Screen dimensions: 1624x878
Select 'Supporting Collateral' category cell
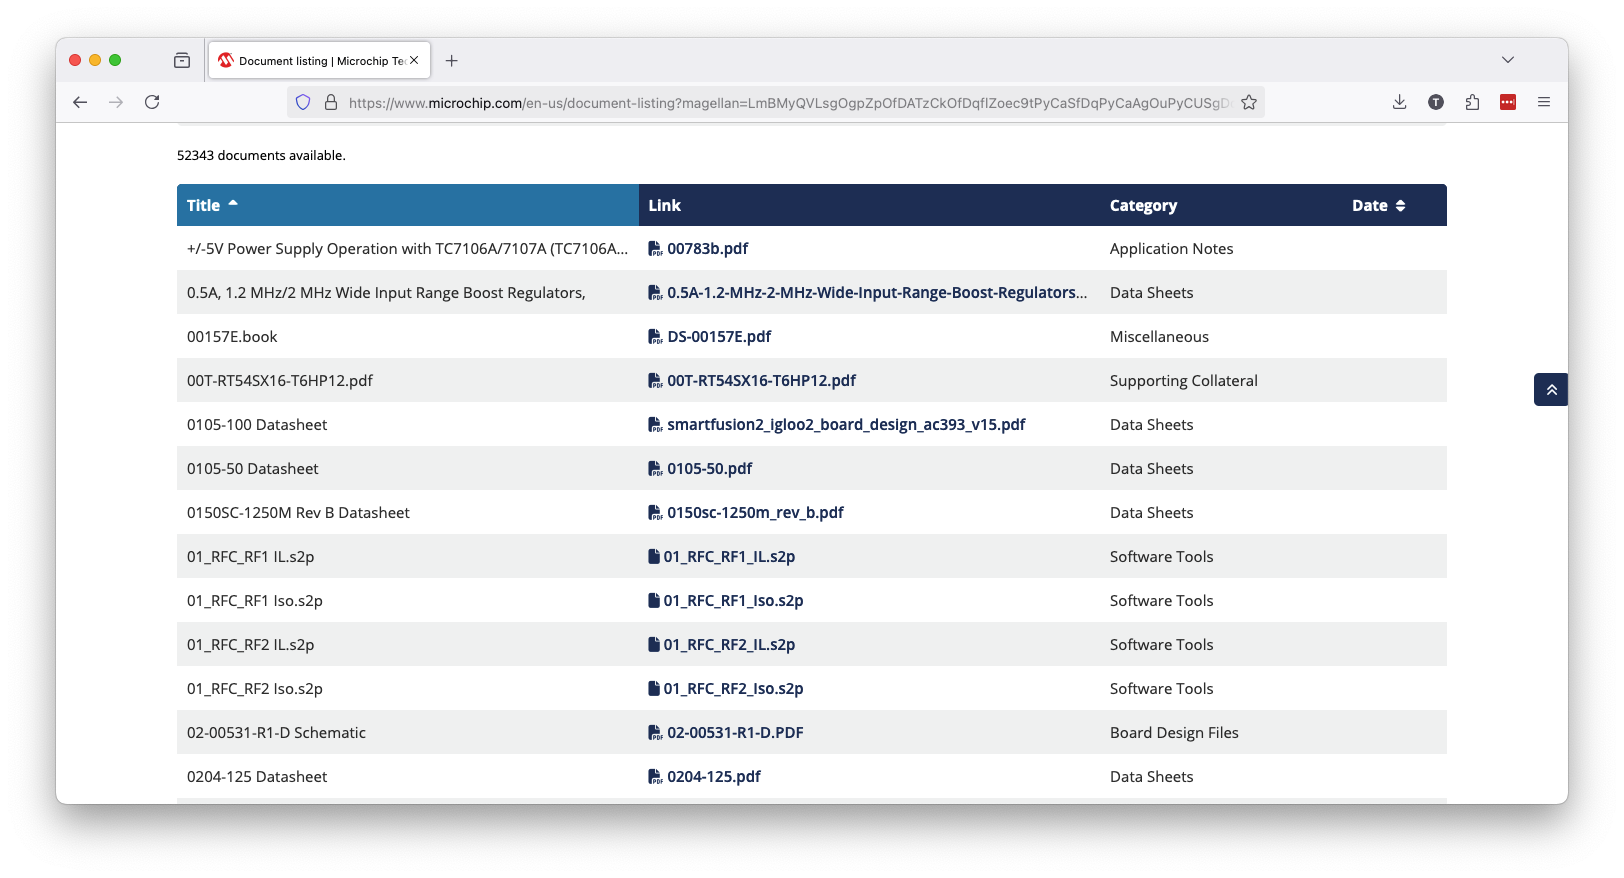click(x=1184, y=380)
